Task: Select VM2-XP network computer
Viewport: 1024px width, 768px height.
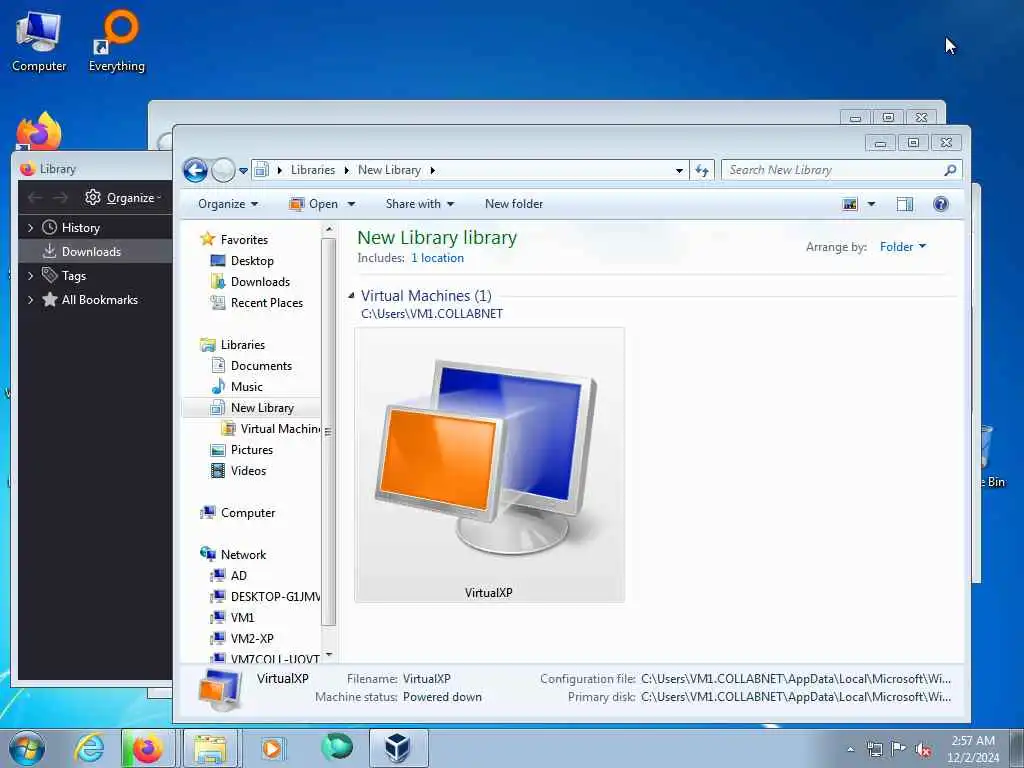Action: click(252, 638)
